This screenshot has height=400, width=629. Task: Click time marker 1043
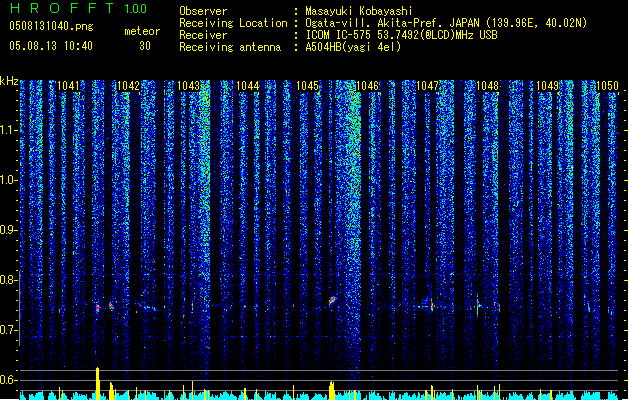tap(188, 86)
